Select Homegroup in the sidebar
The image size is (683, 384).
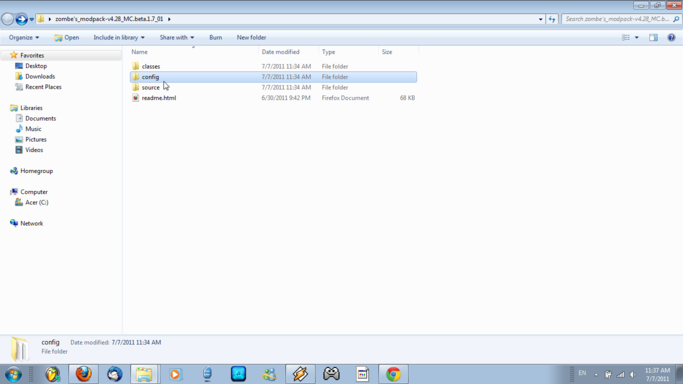(x=36, y=171)
